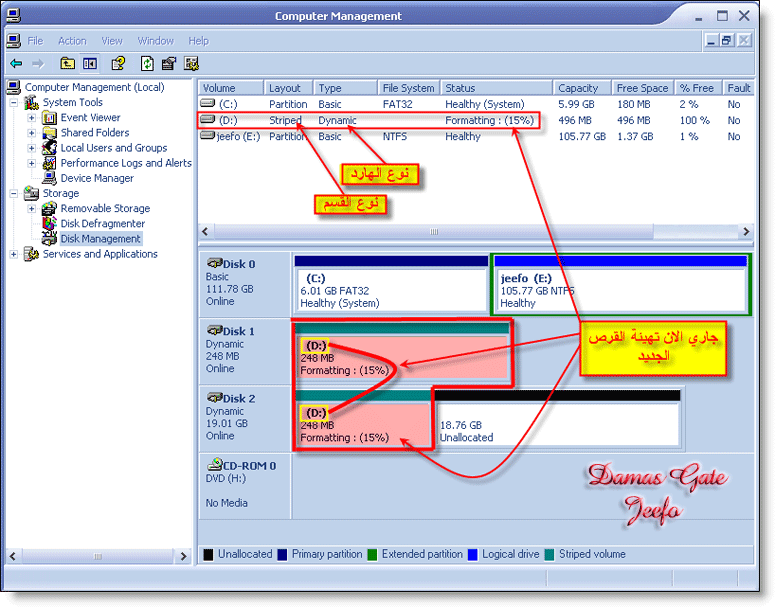
Task: Click the Refresh toolbar icon
Action: click(147, 63)
